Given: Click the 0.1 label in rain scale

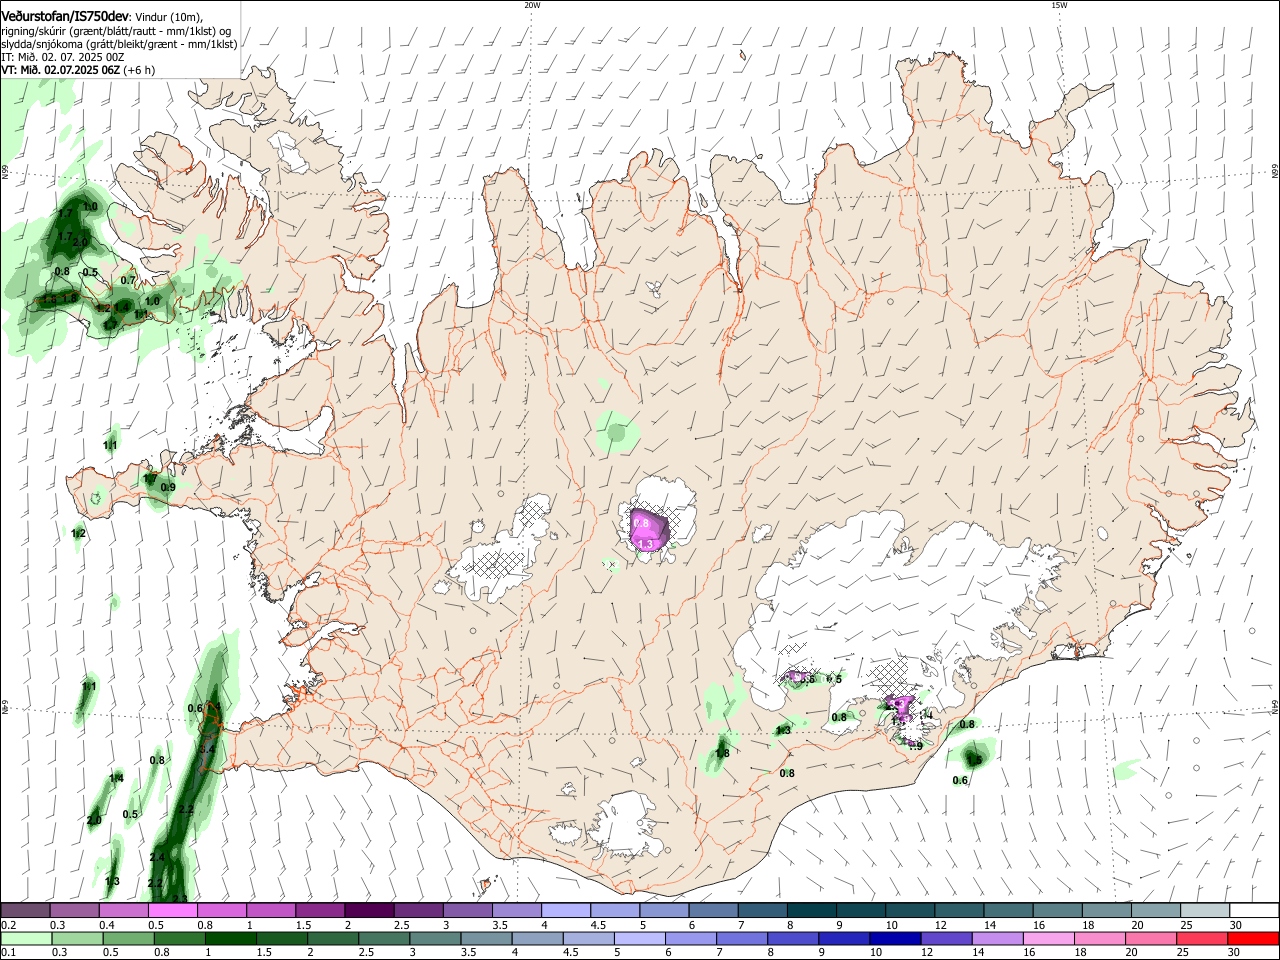Looking at the screenshot, I should pos(8,953).
